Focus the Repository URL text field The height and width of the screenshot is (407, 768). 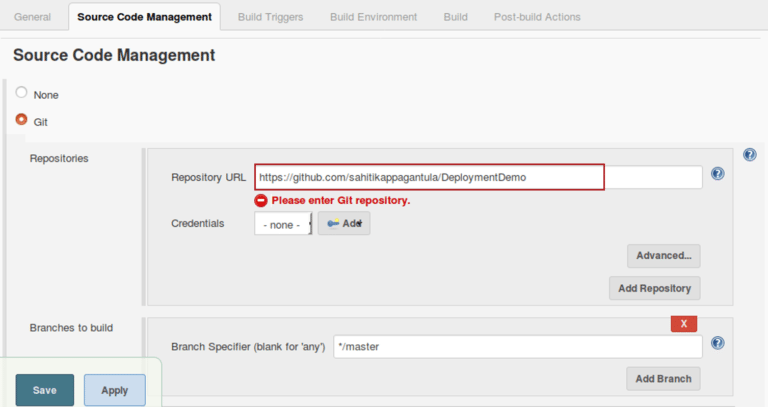(x=478, y=177)
